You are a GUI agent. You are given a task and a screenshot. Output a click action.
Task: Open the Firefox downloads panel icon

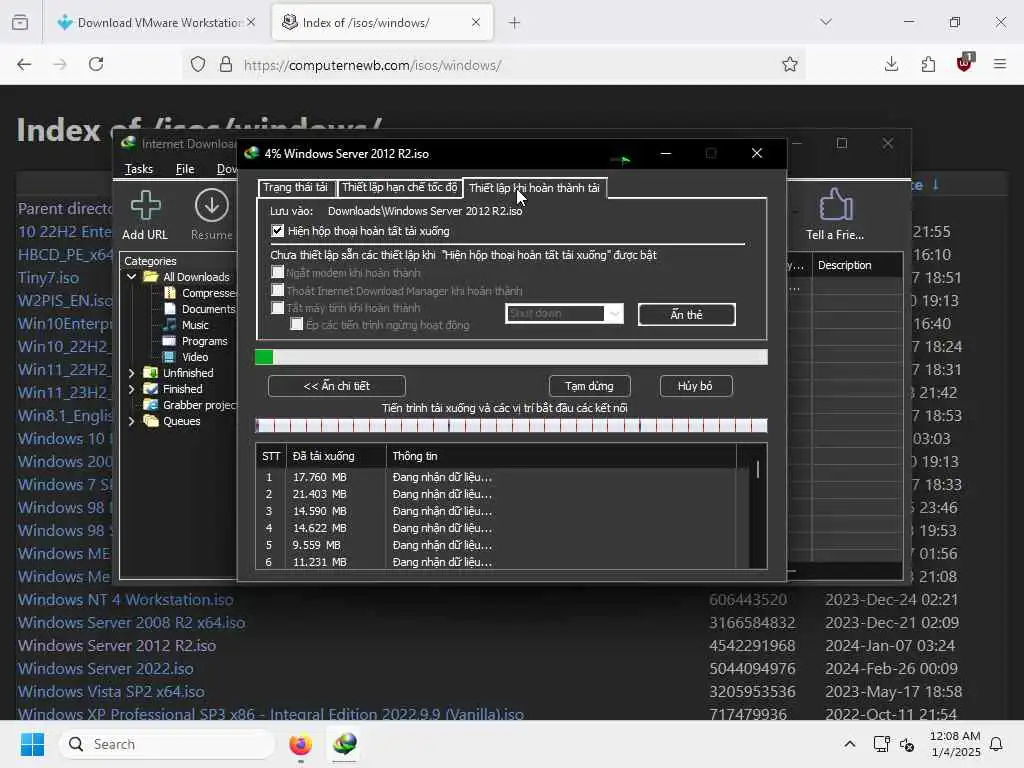[x=891, y=64]
